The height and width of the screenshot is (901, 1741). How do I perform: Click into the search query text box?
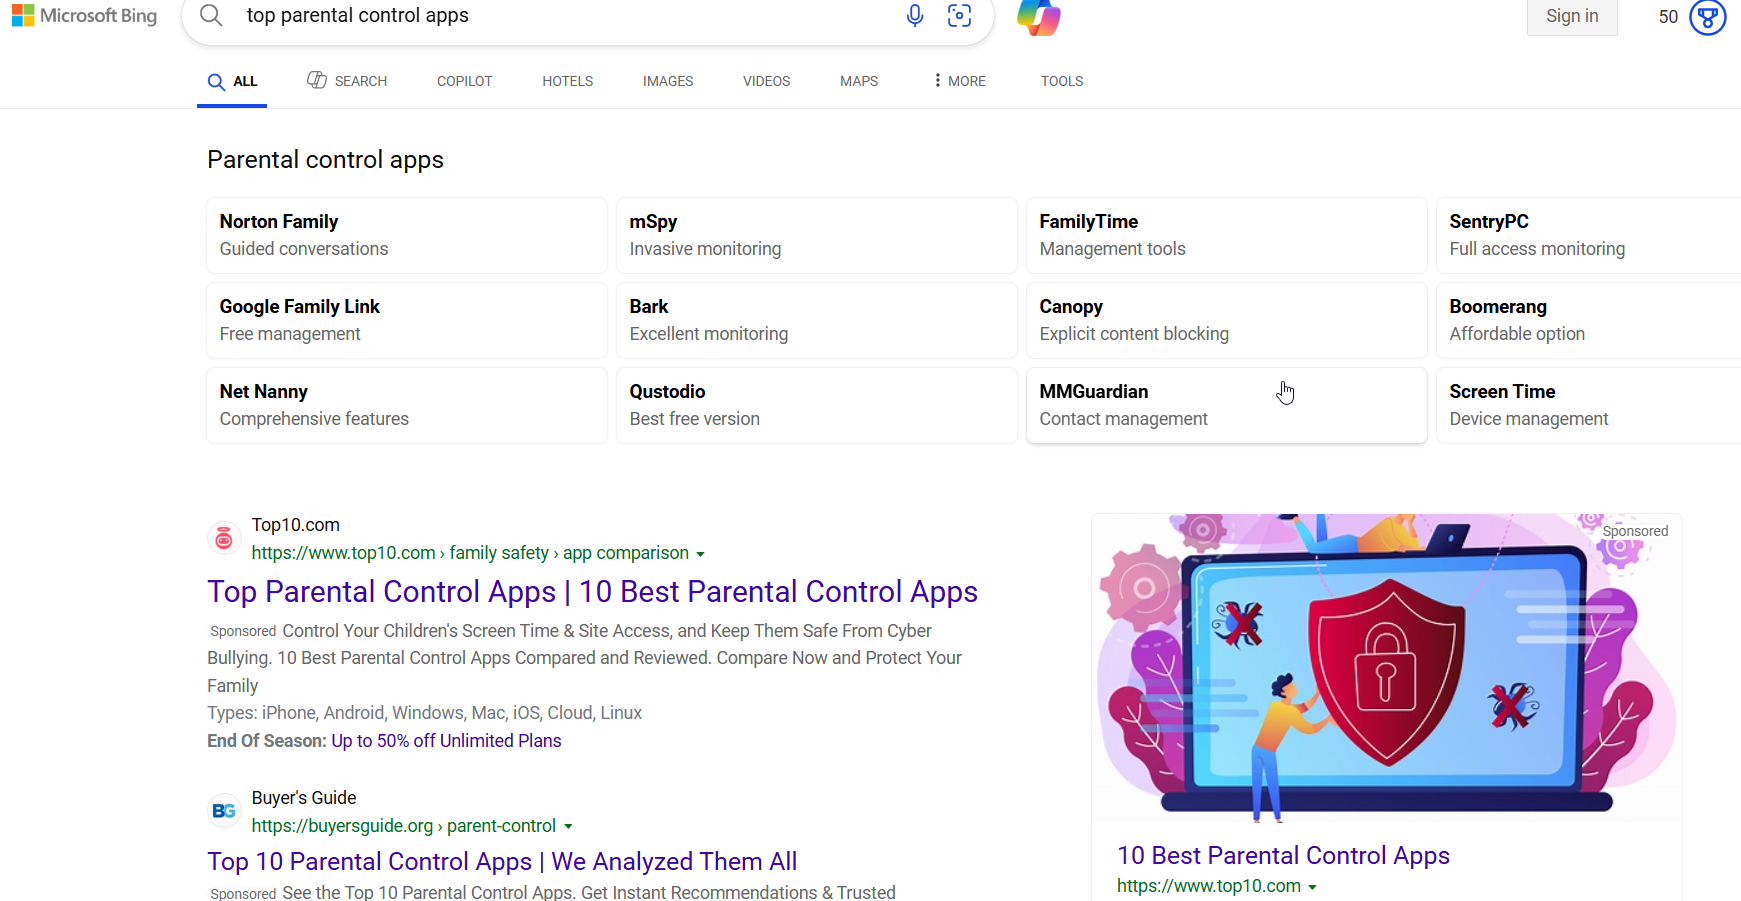[560, 16]
